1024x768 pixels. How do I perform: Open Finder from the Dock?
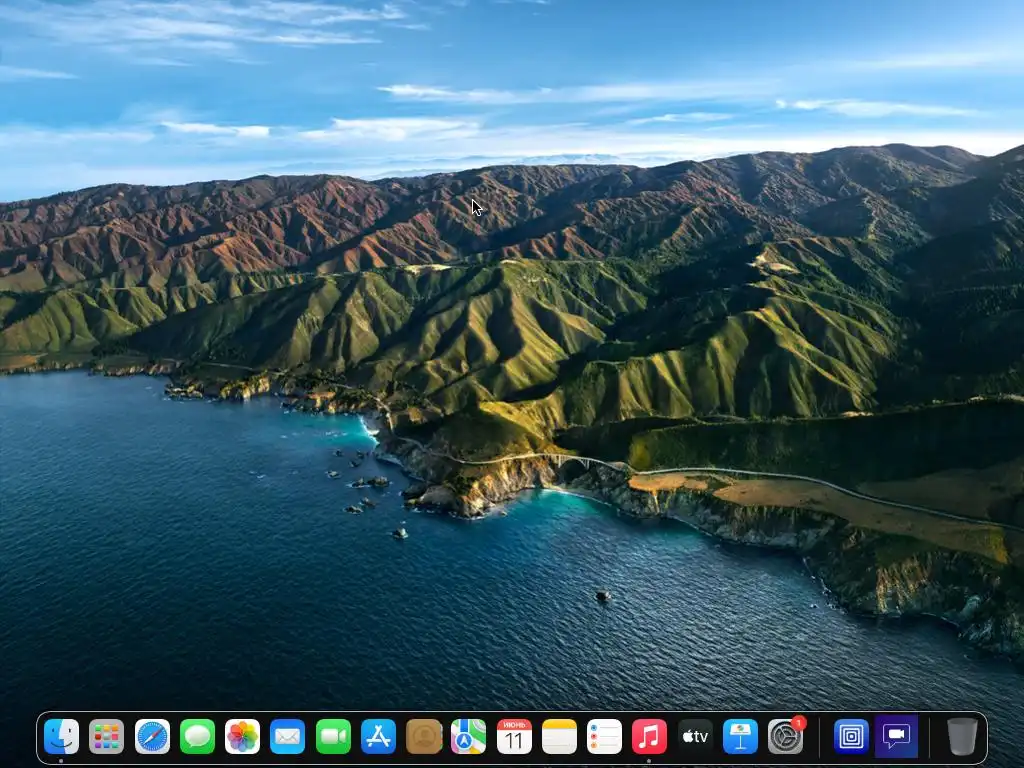[61, 737]
